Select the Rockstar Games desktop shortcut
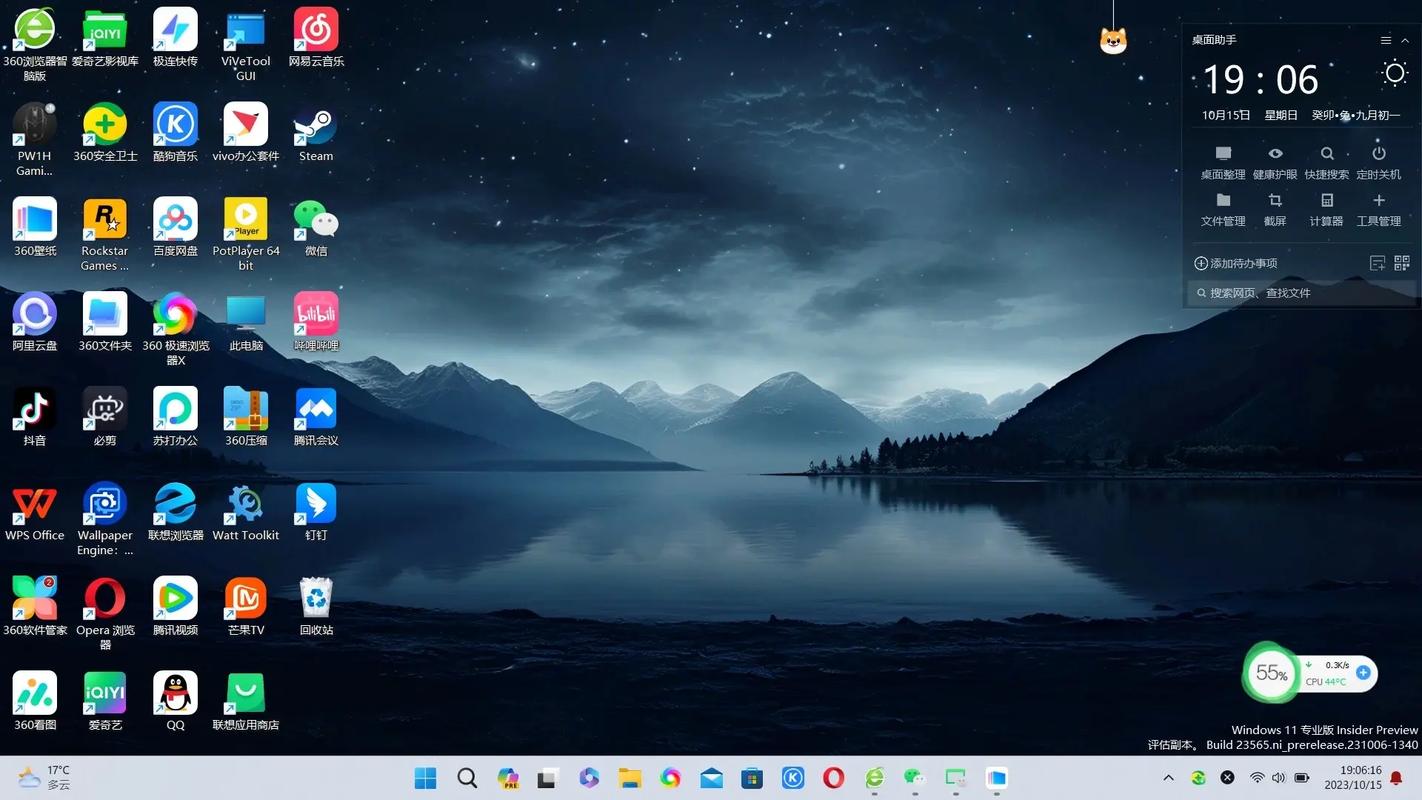 click(105, 235)
